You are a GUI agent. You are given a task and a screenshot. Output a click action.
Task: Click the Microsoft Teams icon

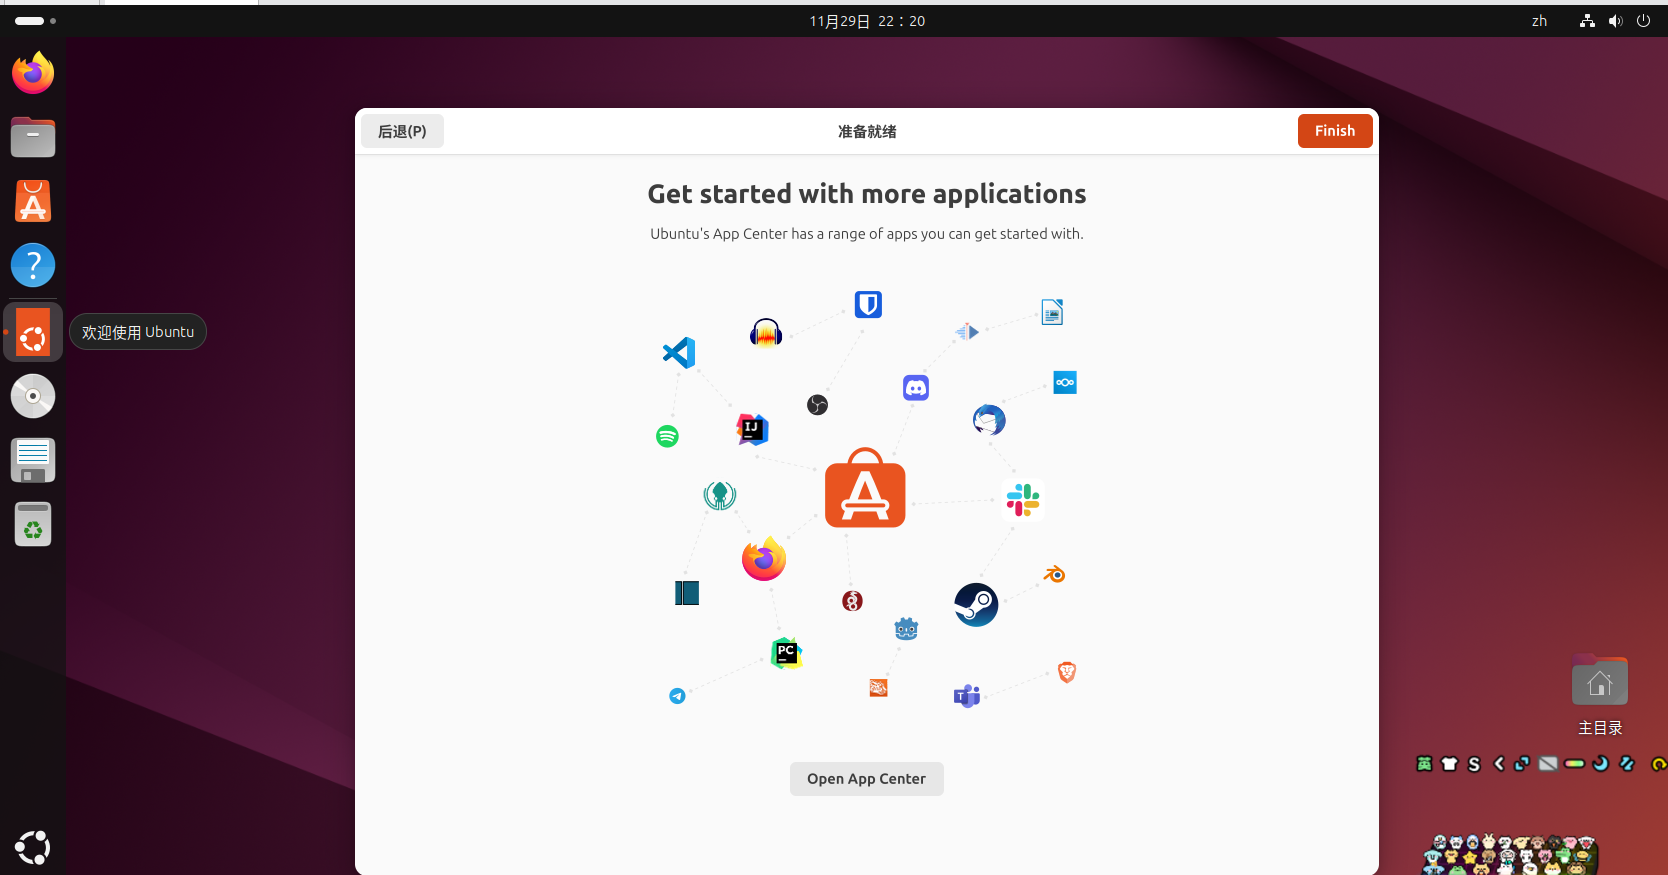coord(967,696)
